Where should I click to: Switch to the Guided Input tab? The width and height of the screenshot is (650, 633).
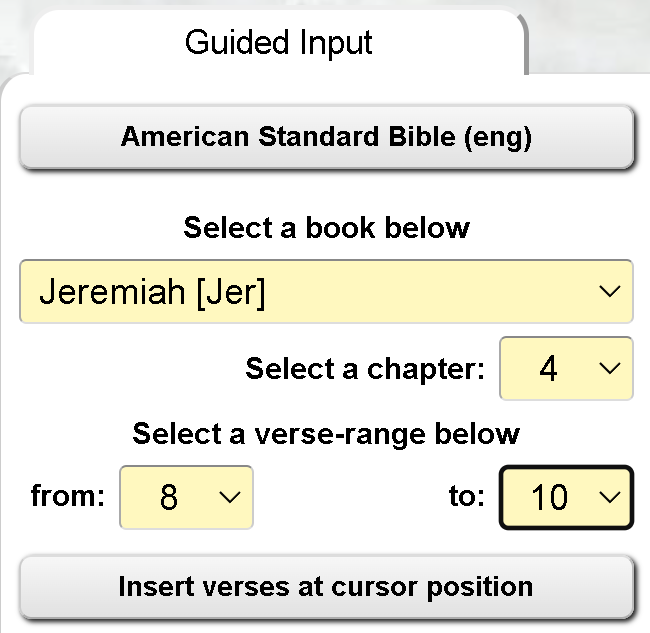[x=278, y=42]
